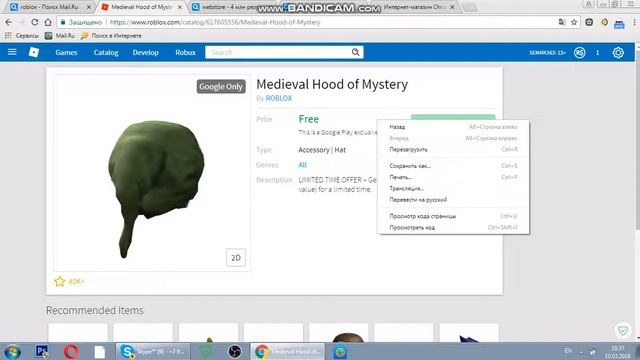
Task: Open the Сервисы apps bookmark
Action: coord(22,36)
